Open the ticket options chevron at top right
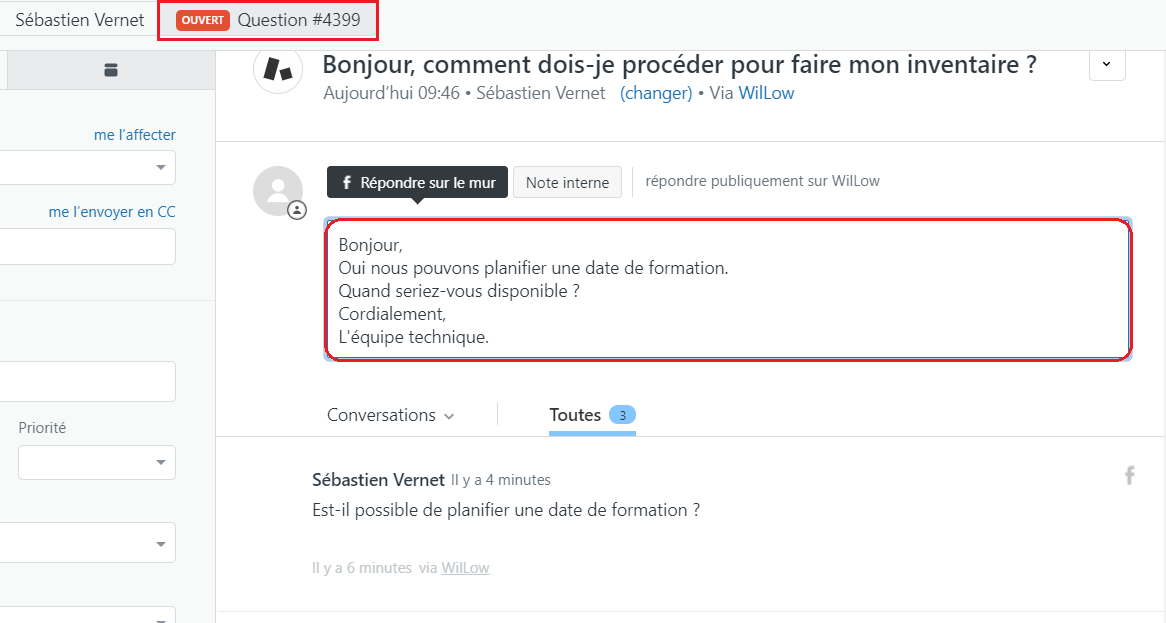The image size is (1166, 623). [x=1107, y=65]
